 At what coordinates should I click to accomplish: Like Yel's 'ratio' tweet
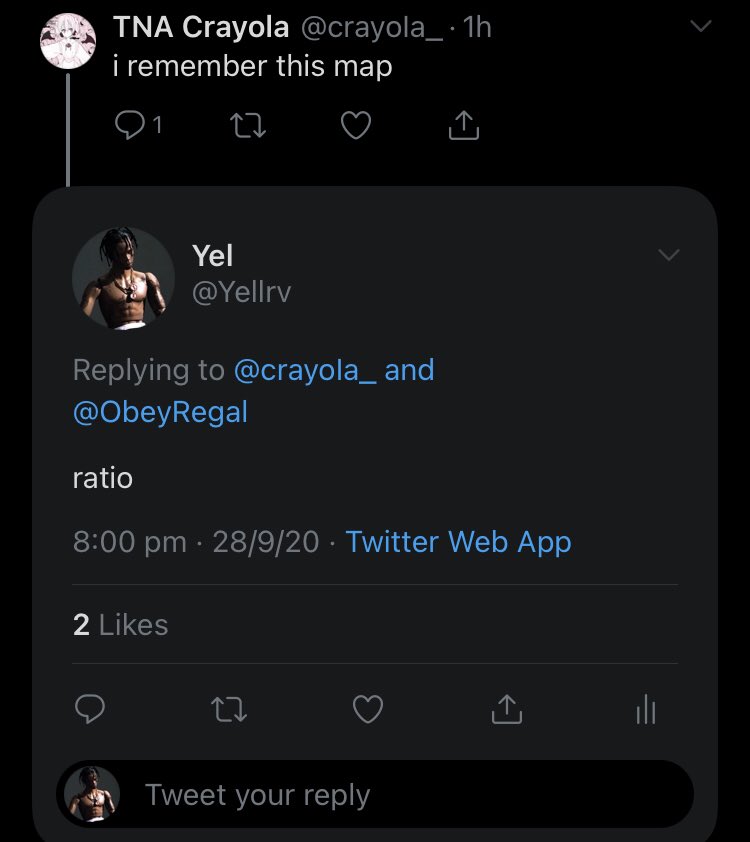point(368,710)
